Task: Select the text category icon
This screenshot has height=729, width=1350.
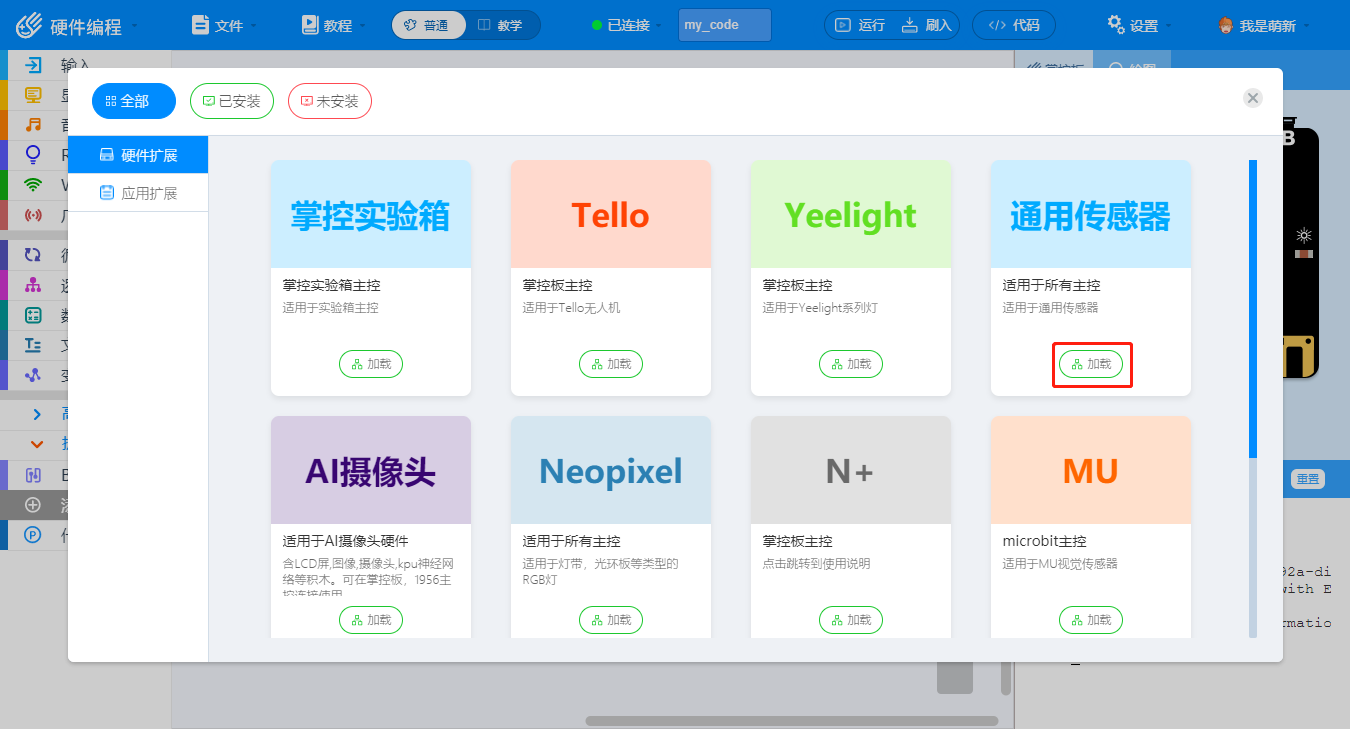Action: coord(33,345)
